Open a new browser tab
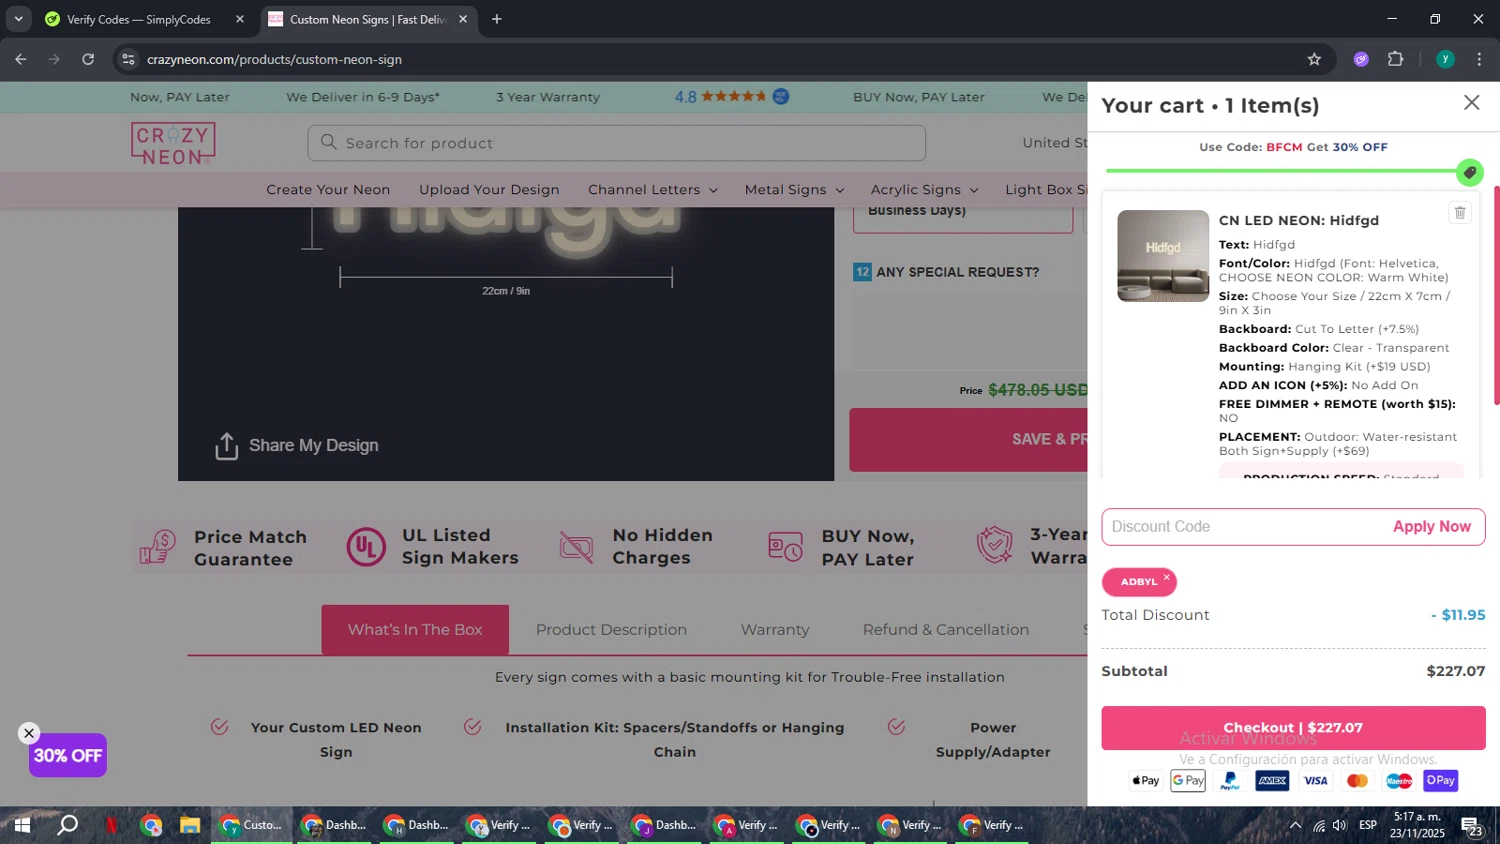Screen dimensions: 1500x844 point(497,19)
